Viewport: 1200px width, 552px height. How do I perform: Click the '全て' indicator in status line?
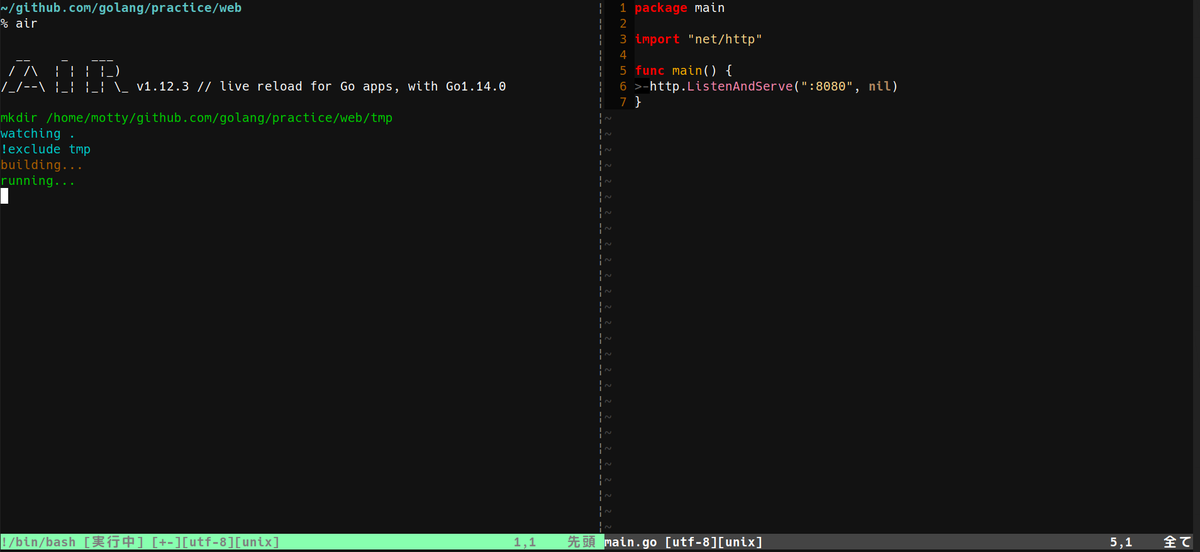(1177, 542)
